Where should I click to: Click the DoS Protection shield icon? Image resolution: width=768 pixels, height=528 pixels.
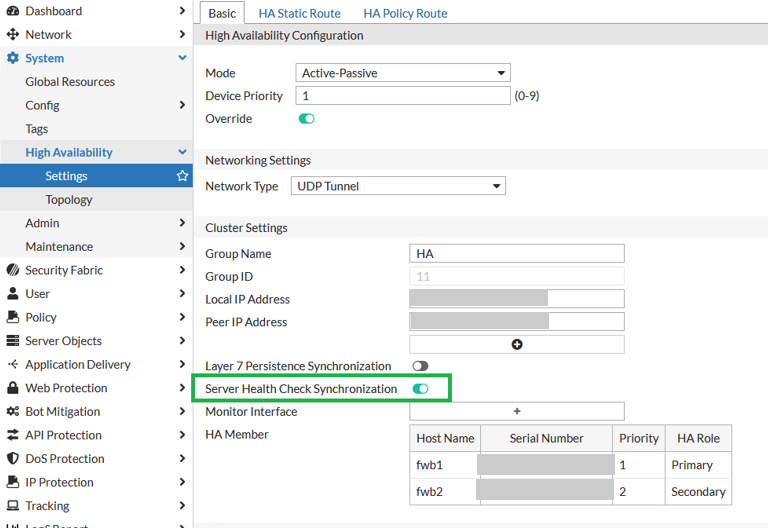[x=13, y=459]
